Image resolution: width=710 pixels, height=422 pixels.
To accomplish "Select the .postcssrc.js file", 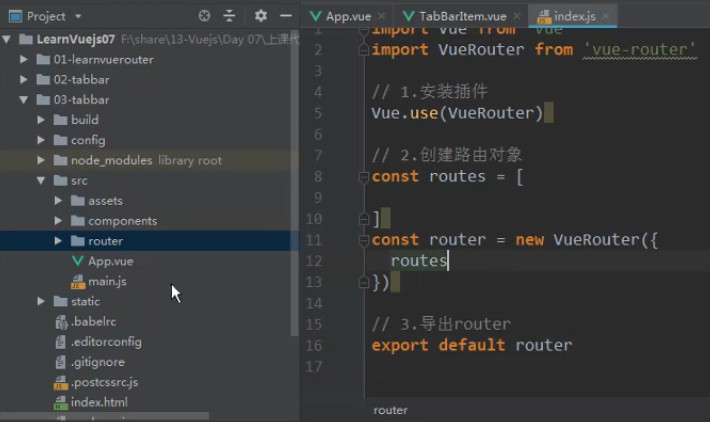I will click(105, 382).
